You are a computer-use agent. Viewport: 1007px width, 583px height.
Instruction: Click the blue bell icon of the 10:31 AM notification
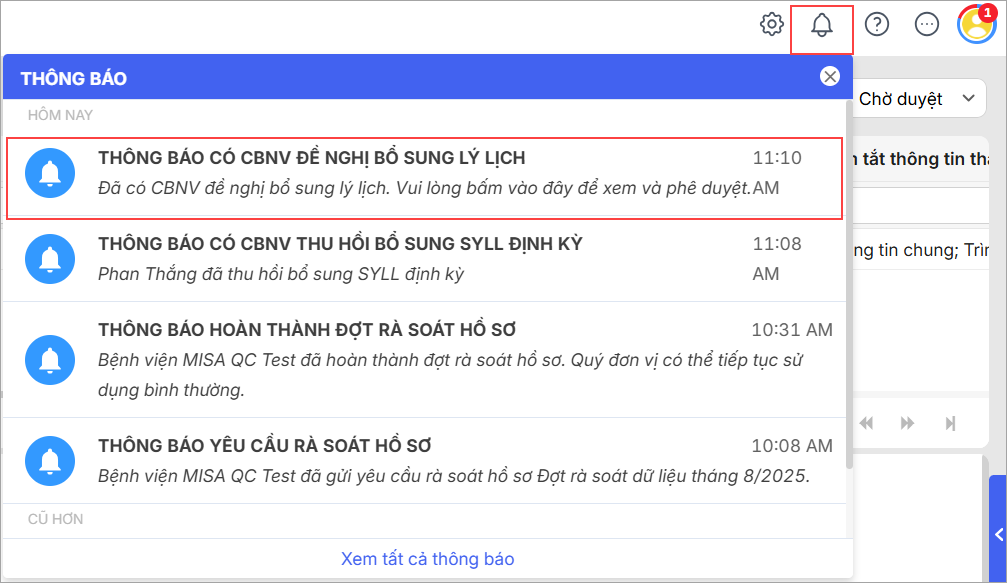[x=49, y=358]
